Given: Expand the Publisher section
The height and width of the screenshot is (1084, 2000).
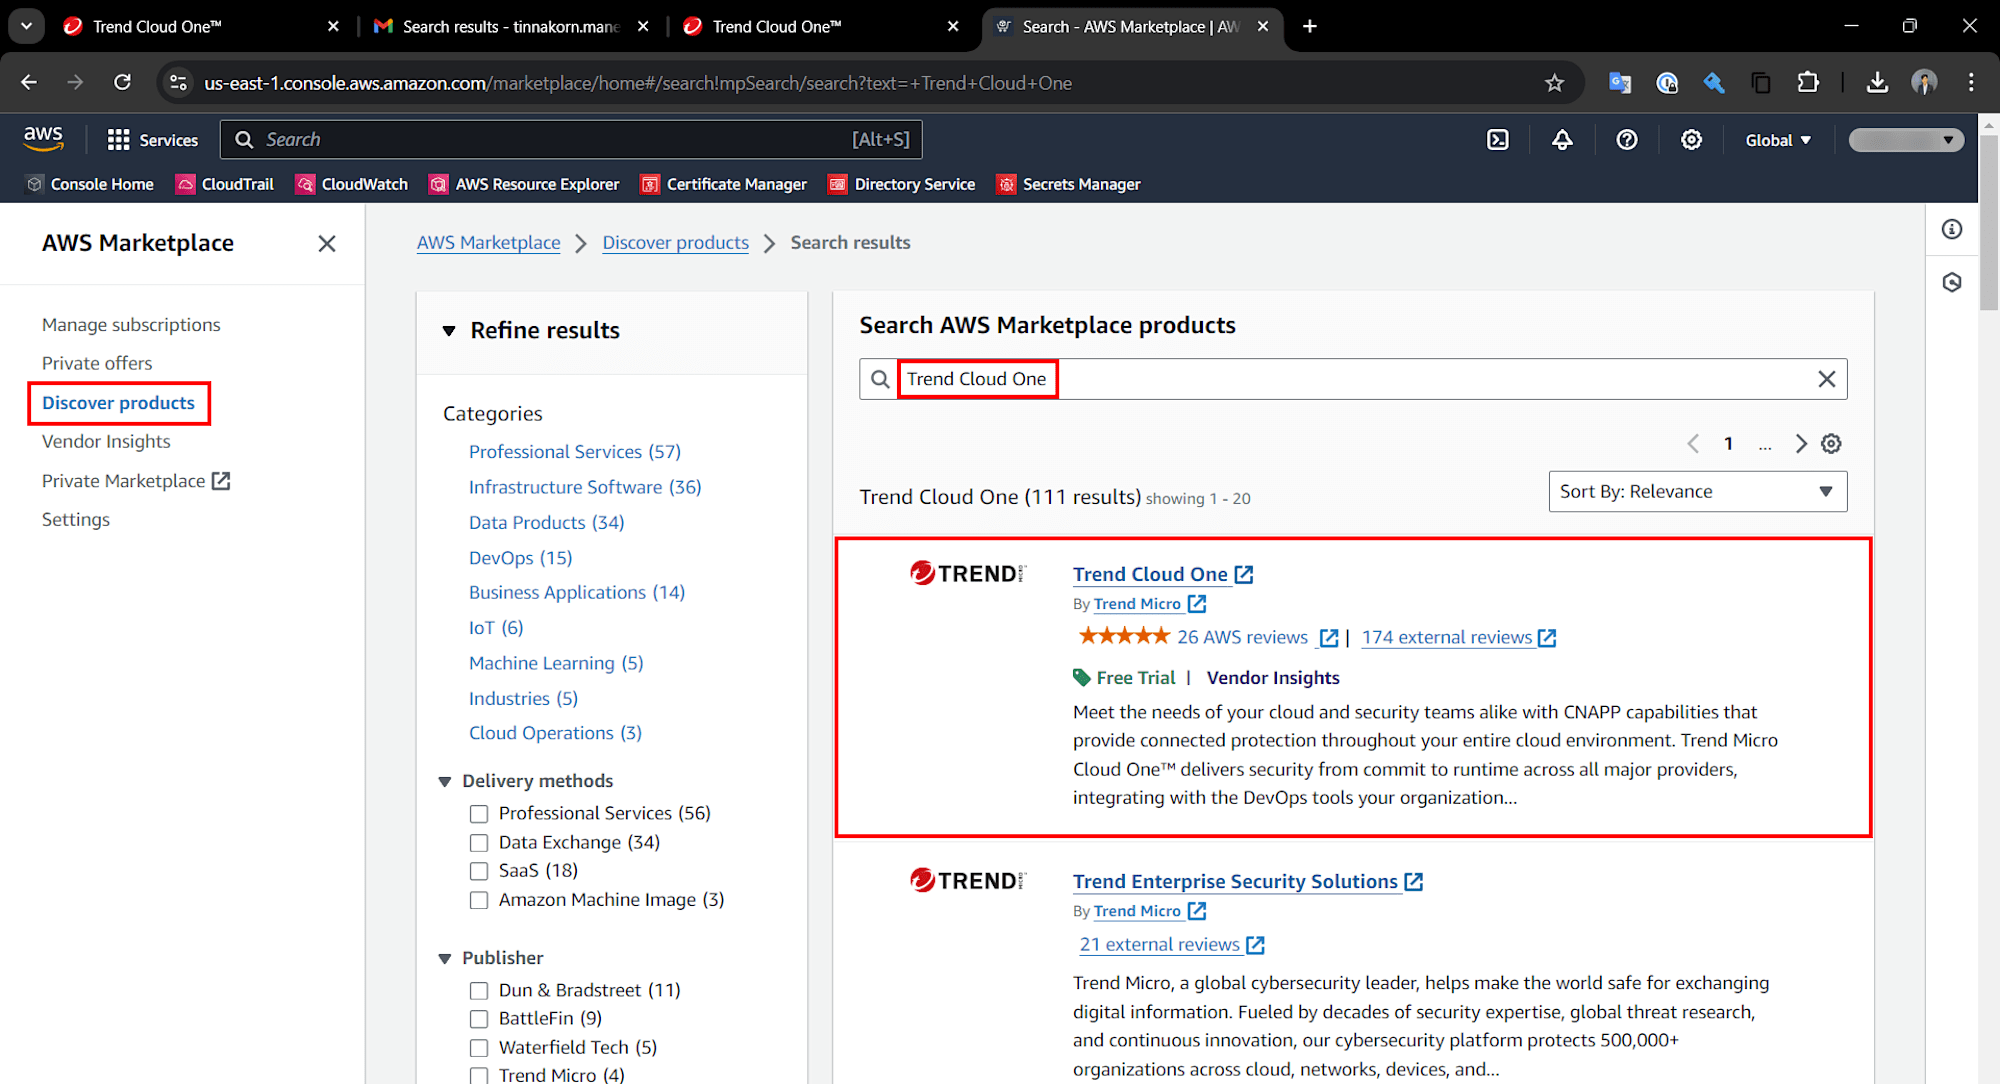Looking at the screenshot, I should [x=447, y=959].
